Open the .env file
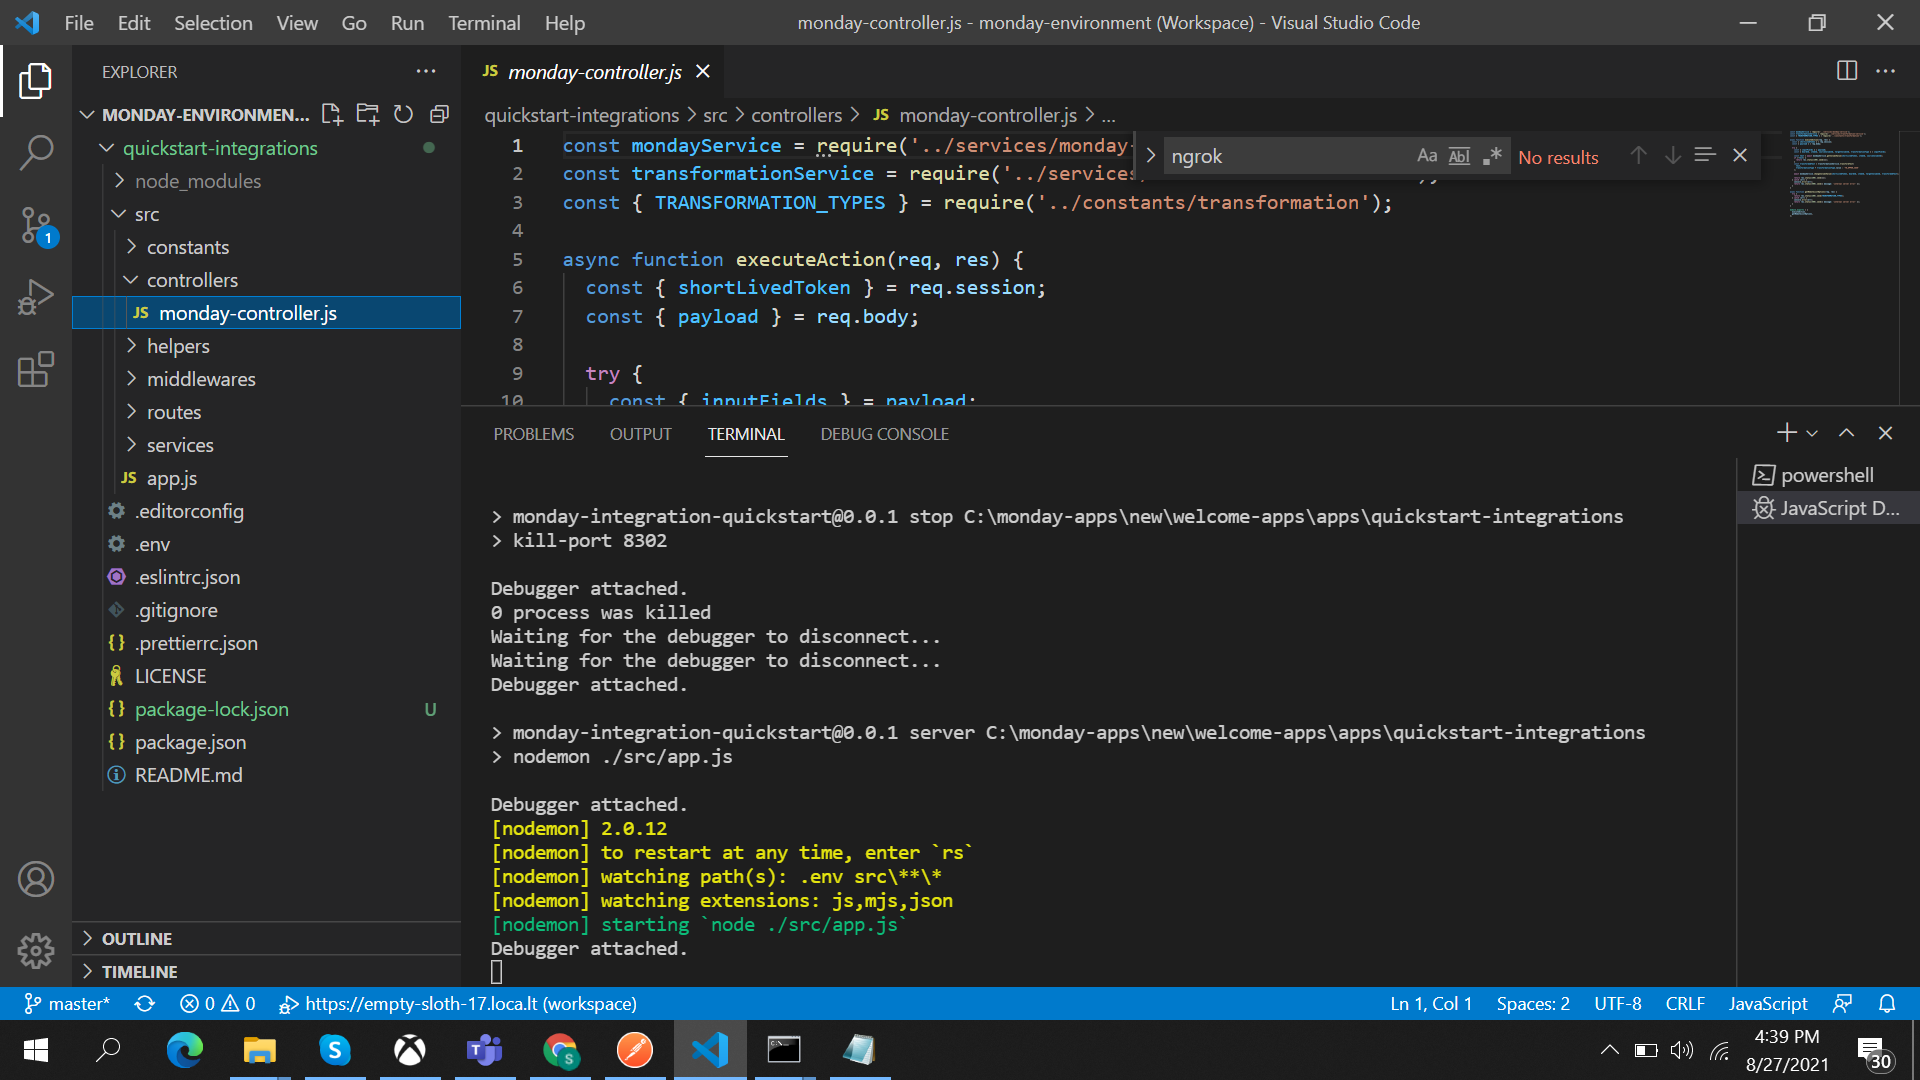The height and width of the screenshot is (1080, 1920). (152, 544)
